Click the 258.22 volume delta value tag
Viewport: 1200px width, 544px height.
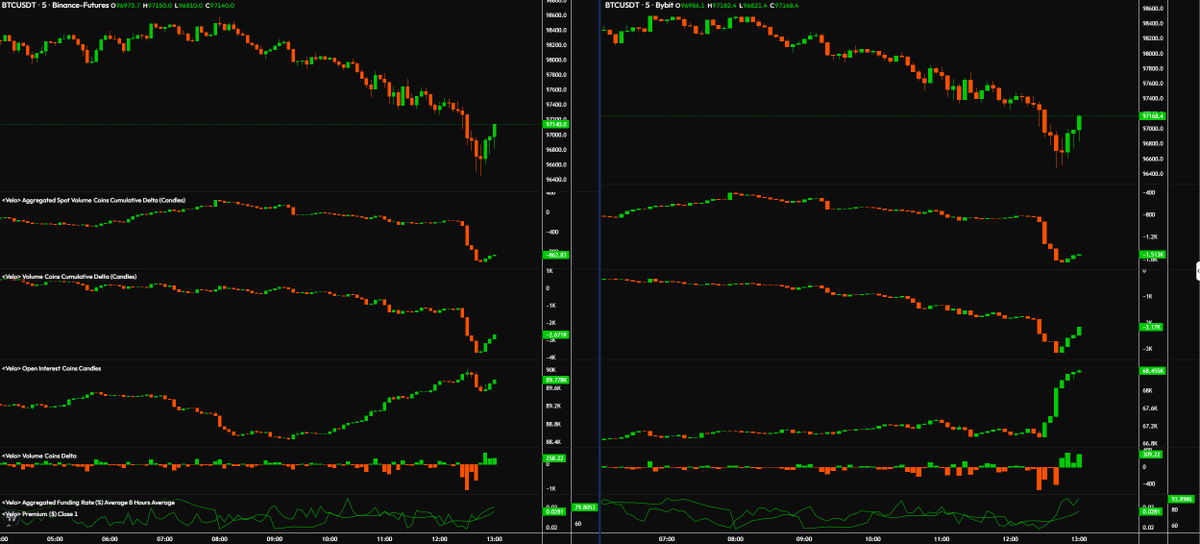[555, 458]
